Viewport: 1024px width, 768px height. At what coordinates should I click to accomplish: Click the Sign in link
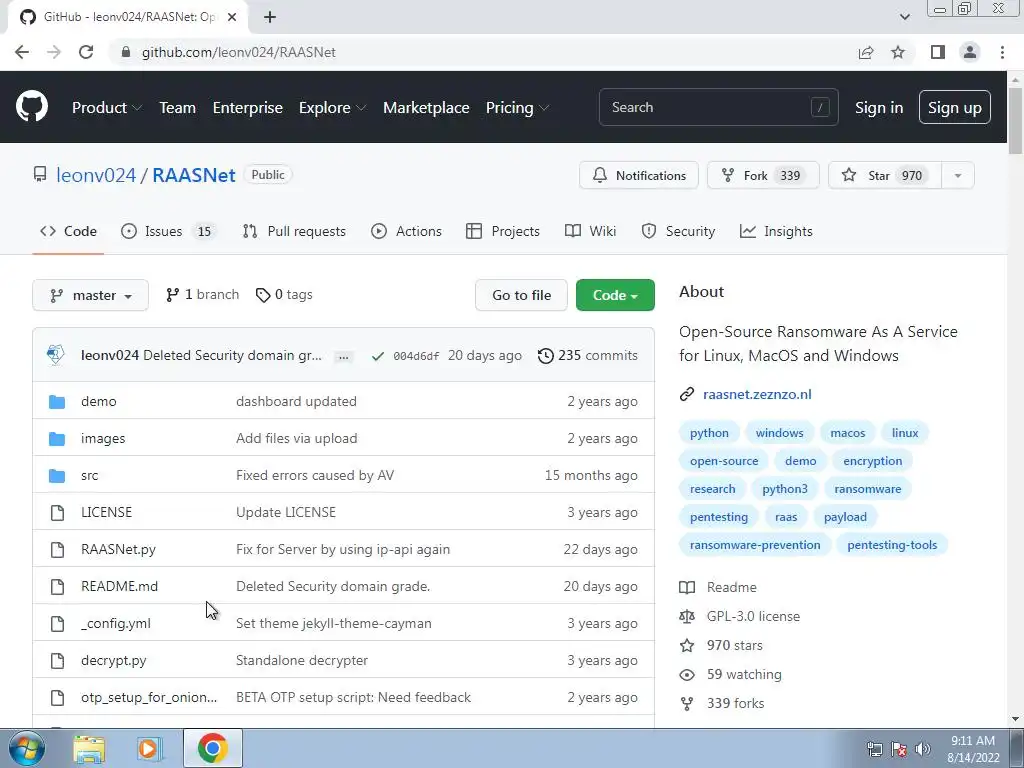tap(879, 108)
